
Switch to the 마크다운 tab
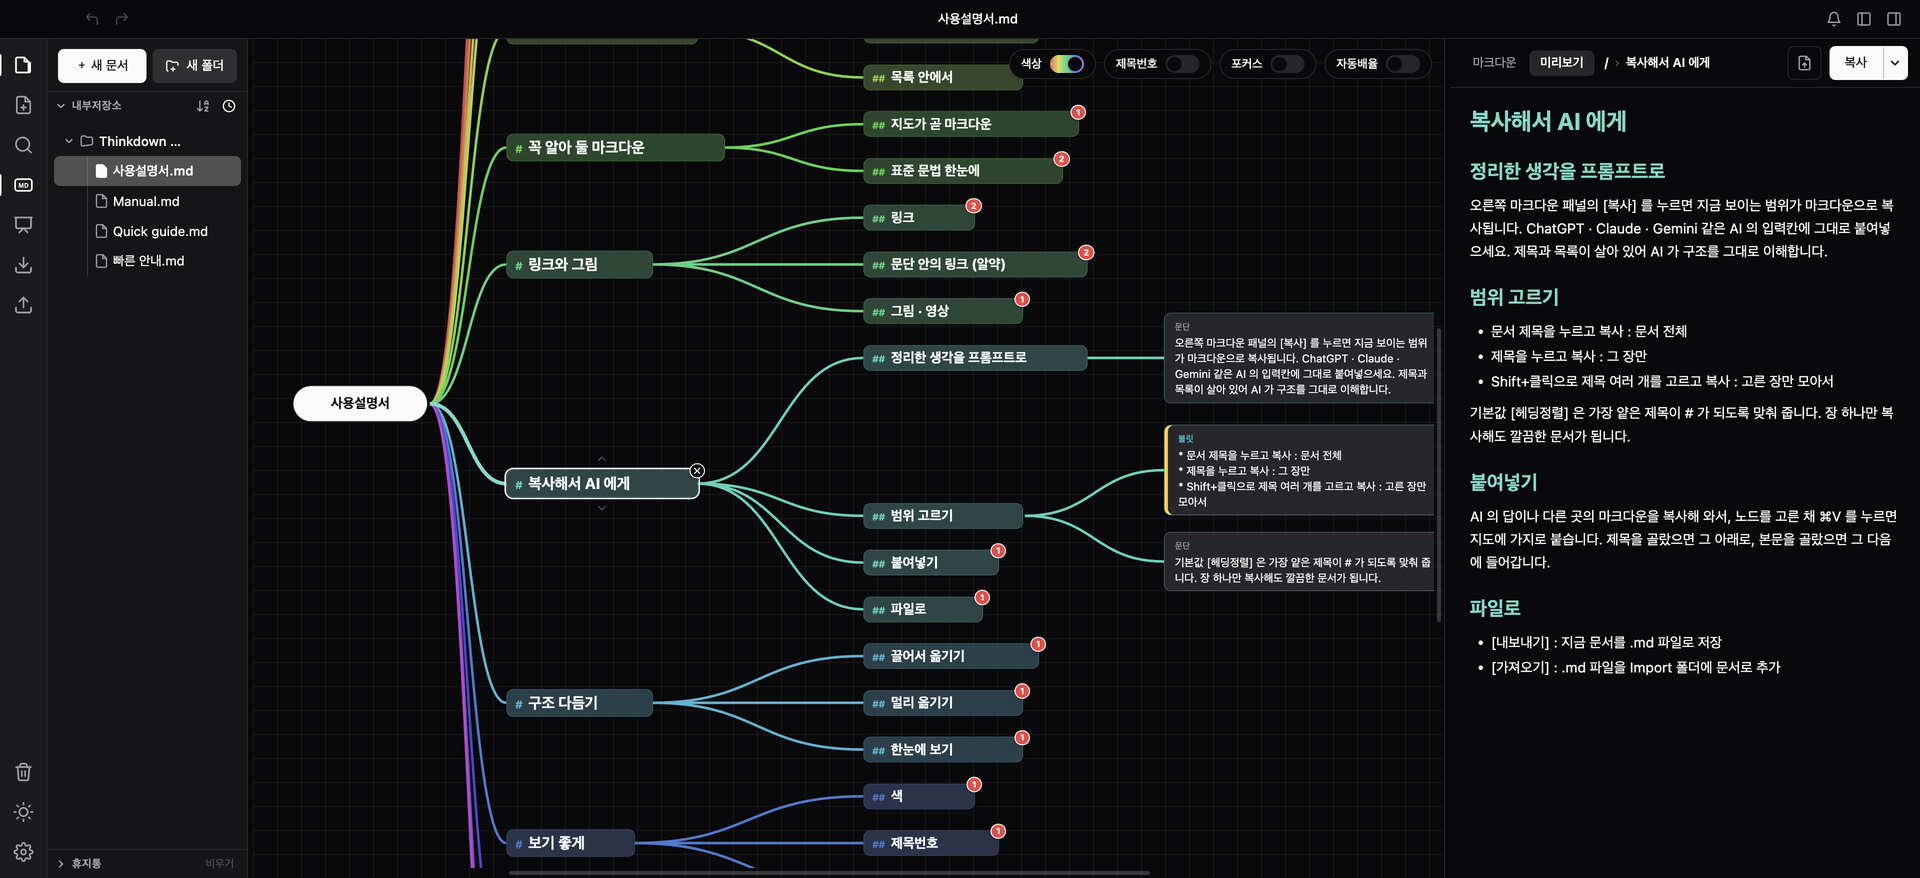coord(1494,63)
